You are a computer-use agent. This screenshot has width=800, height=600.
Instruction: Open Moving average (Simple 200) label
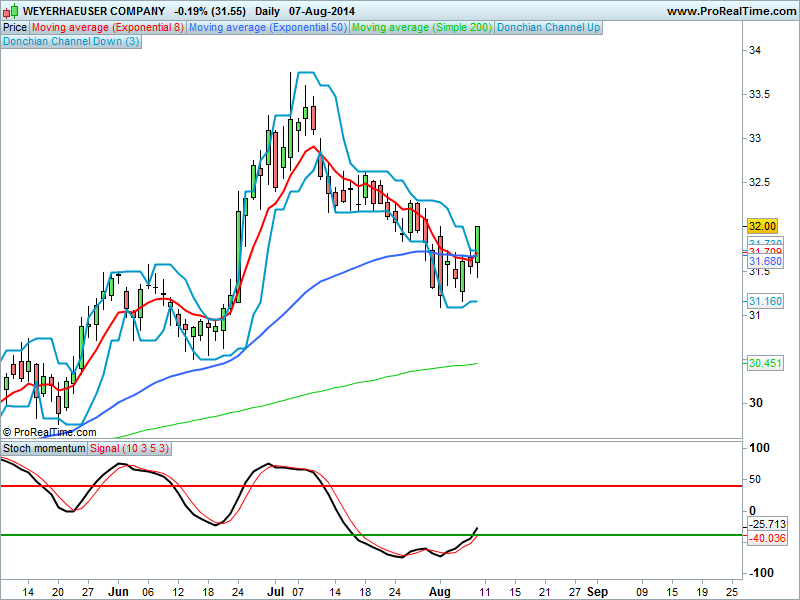(422, 28)
